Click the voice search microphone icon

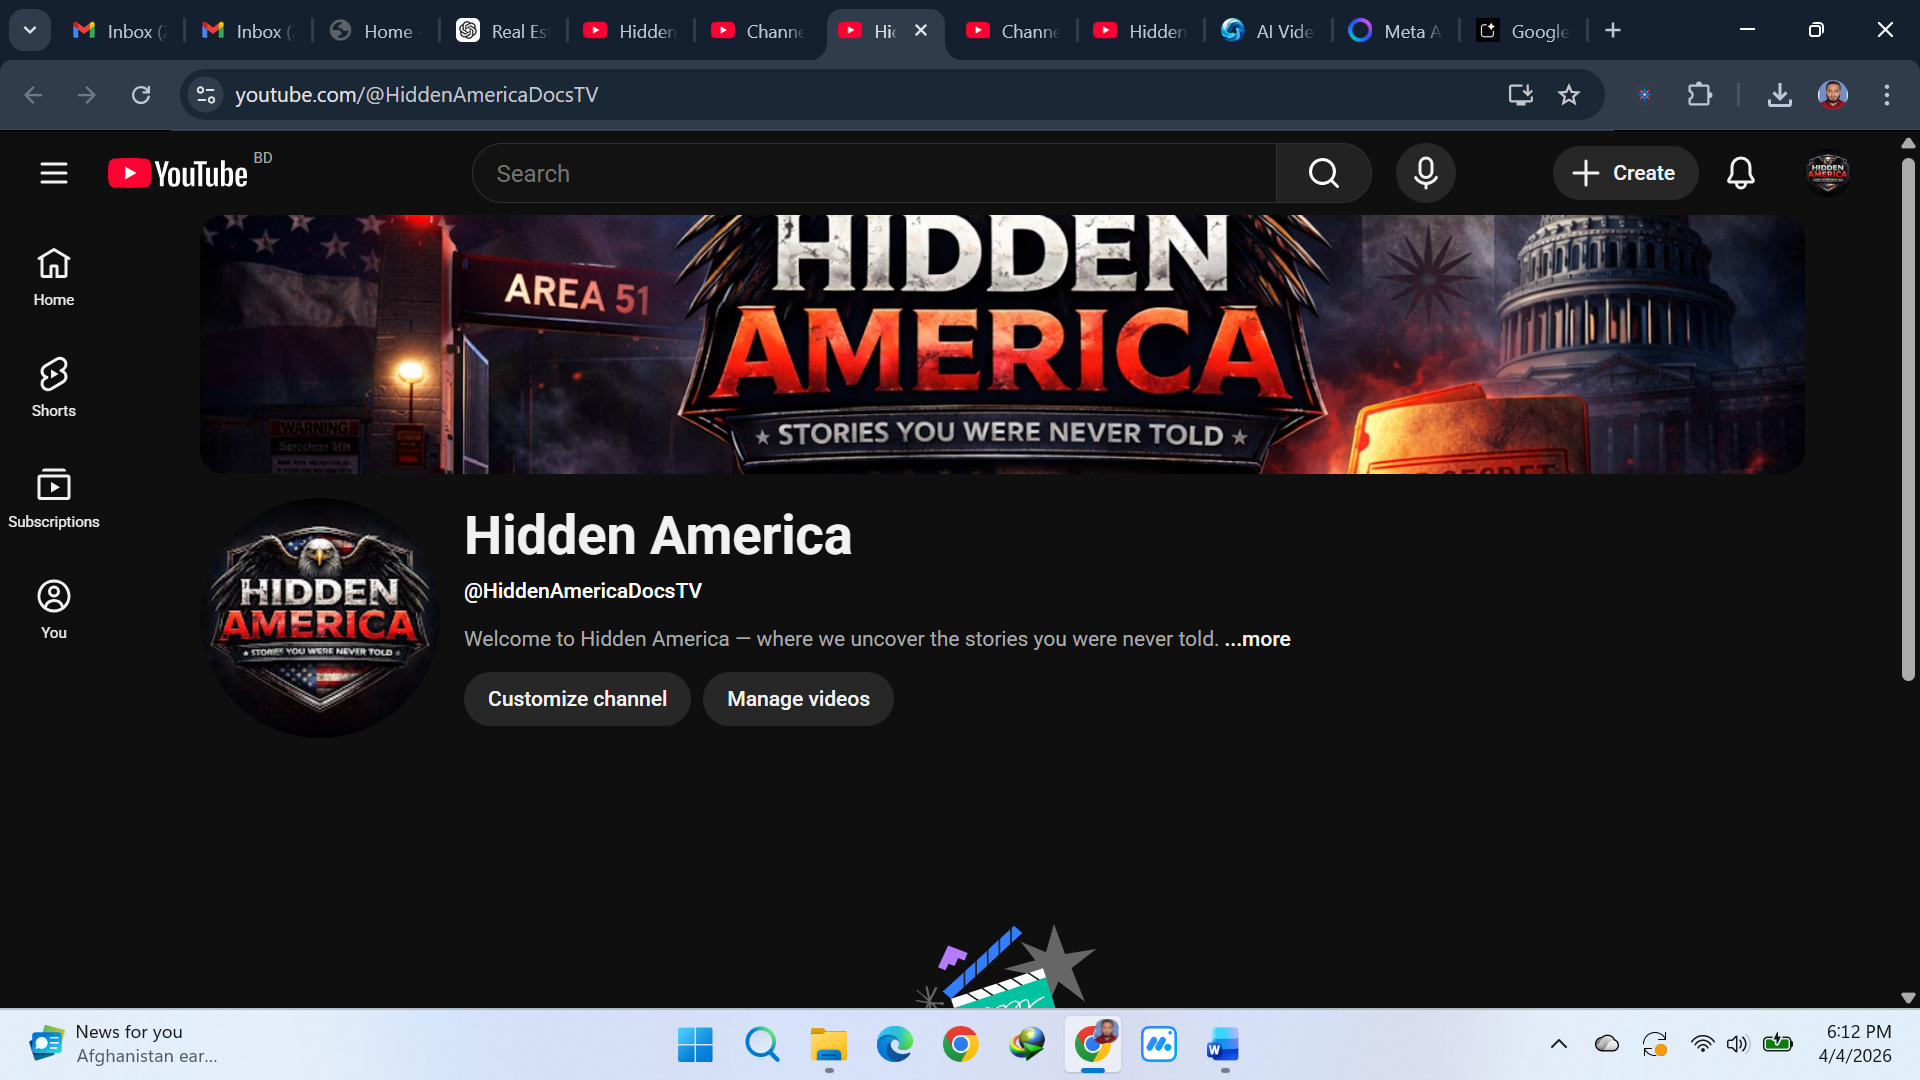pyautogui.click(x=1425, y=173)
